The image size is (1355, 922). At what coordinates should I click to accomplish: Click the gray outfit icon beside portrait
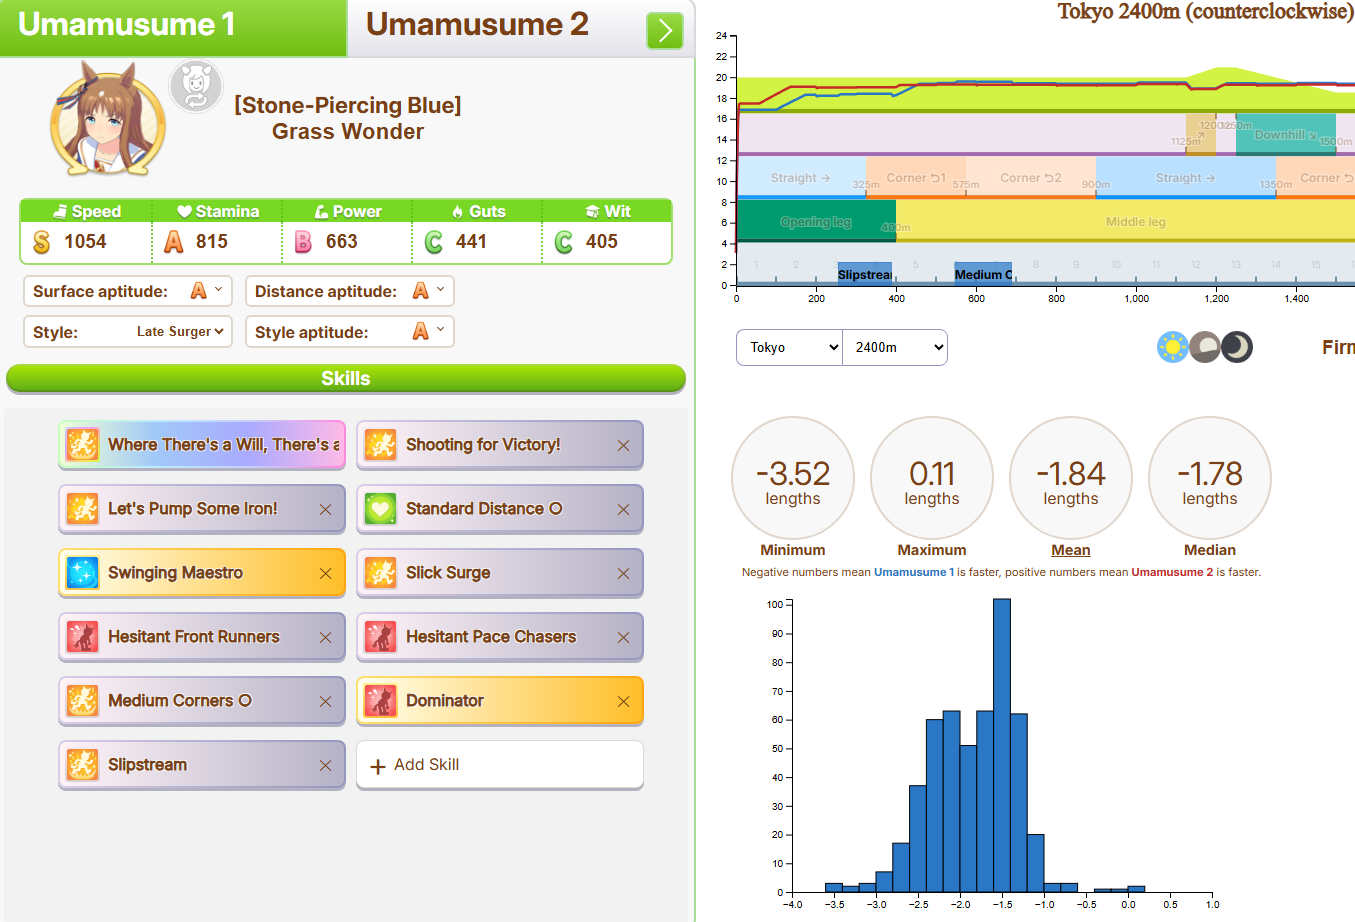tap(196, 86)
